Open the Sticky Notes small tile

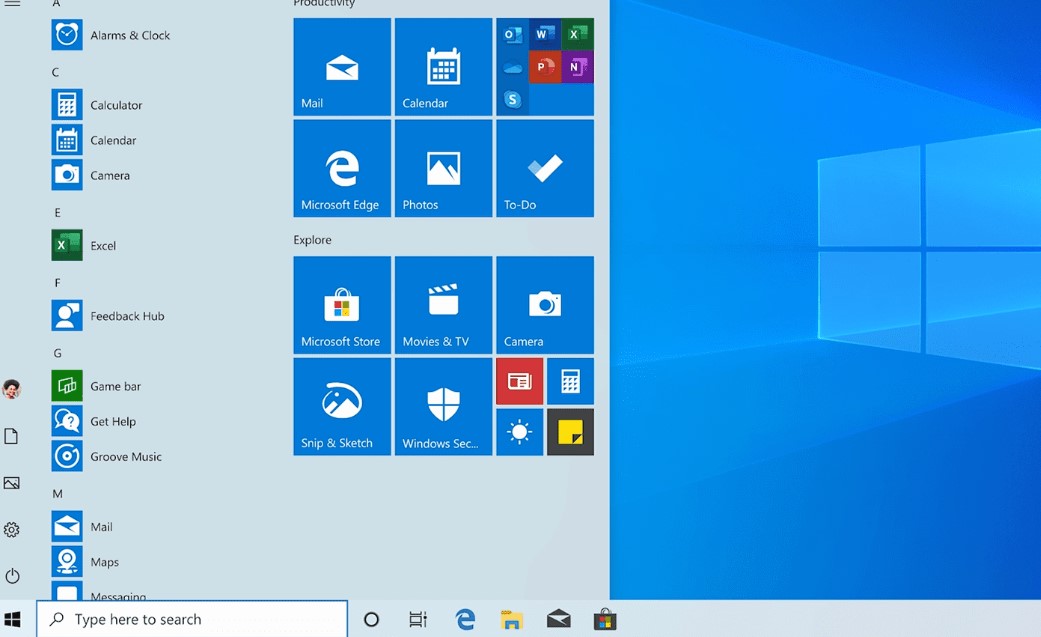point(570,432)
